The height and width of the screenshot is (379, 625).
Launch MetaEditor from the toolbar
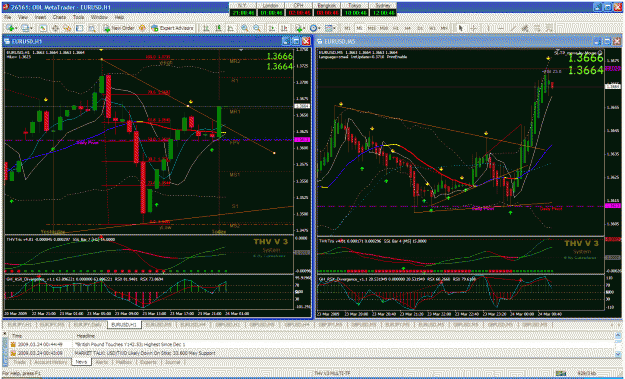click(142, 28)
